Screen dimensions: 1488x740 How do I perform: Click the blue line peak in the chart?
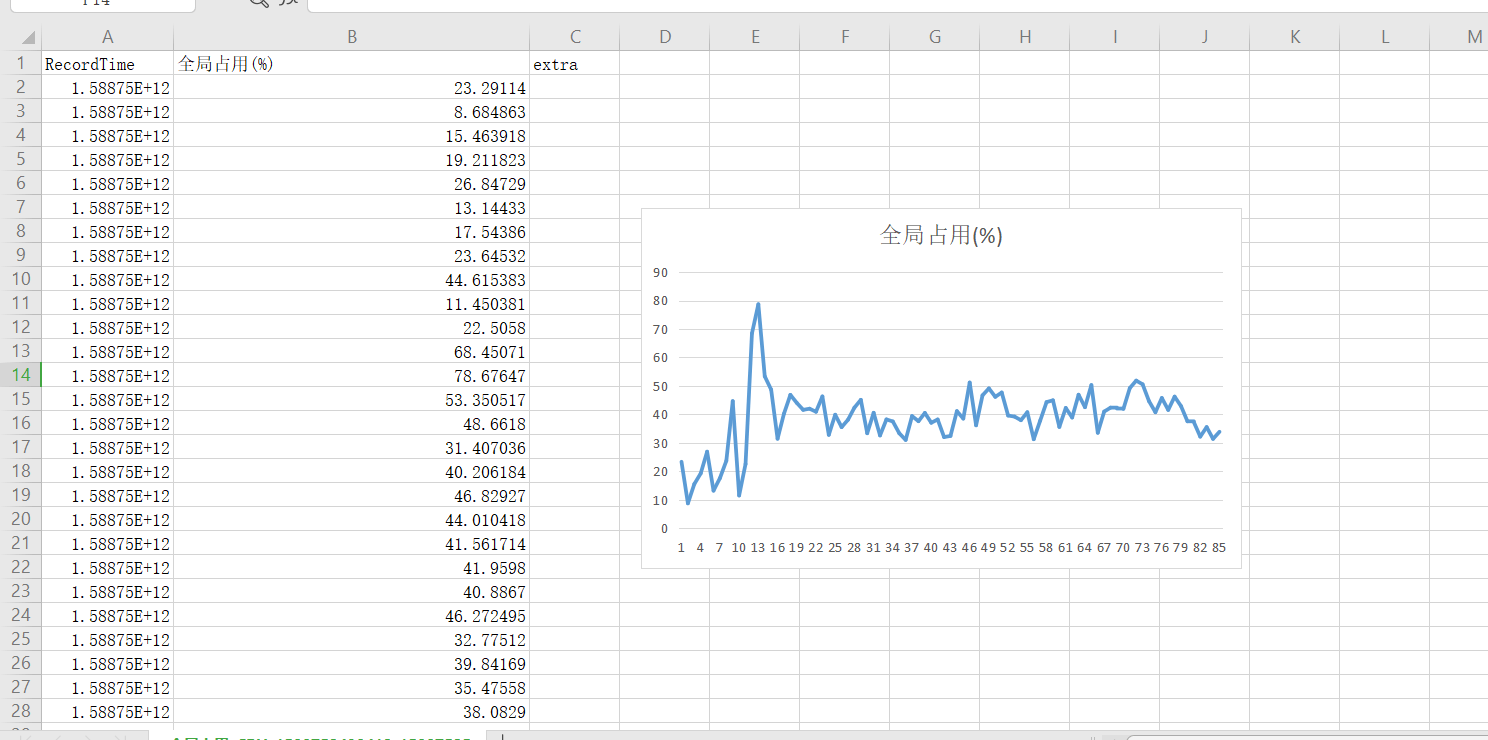click(758, 304)
